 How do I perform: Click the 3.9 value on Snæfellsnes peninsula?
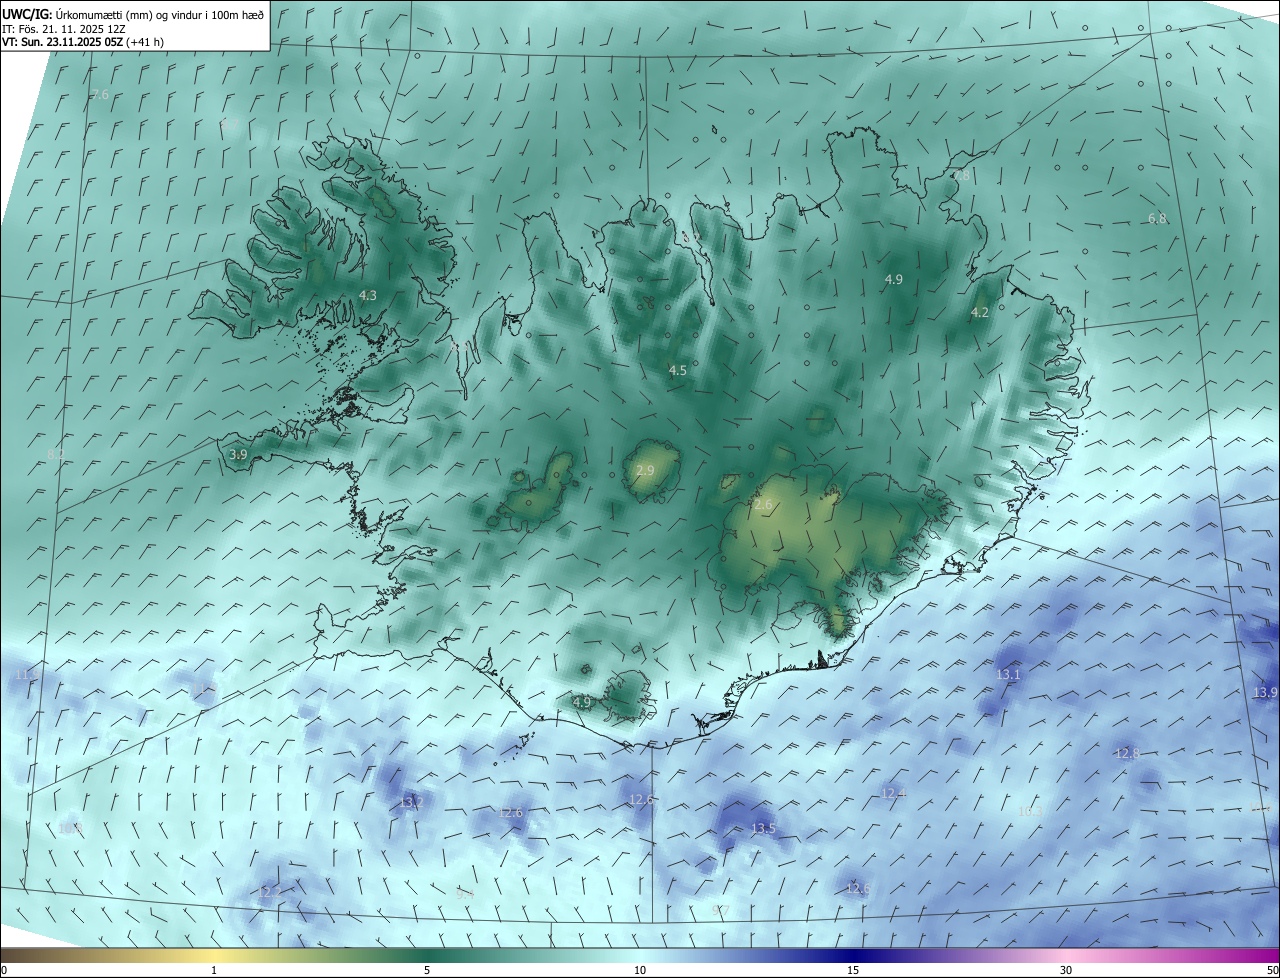coord(238,454)
